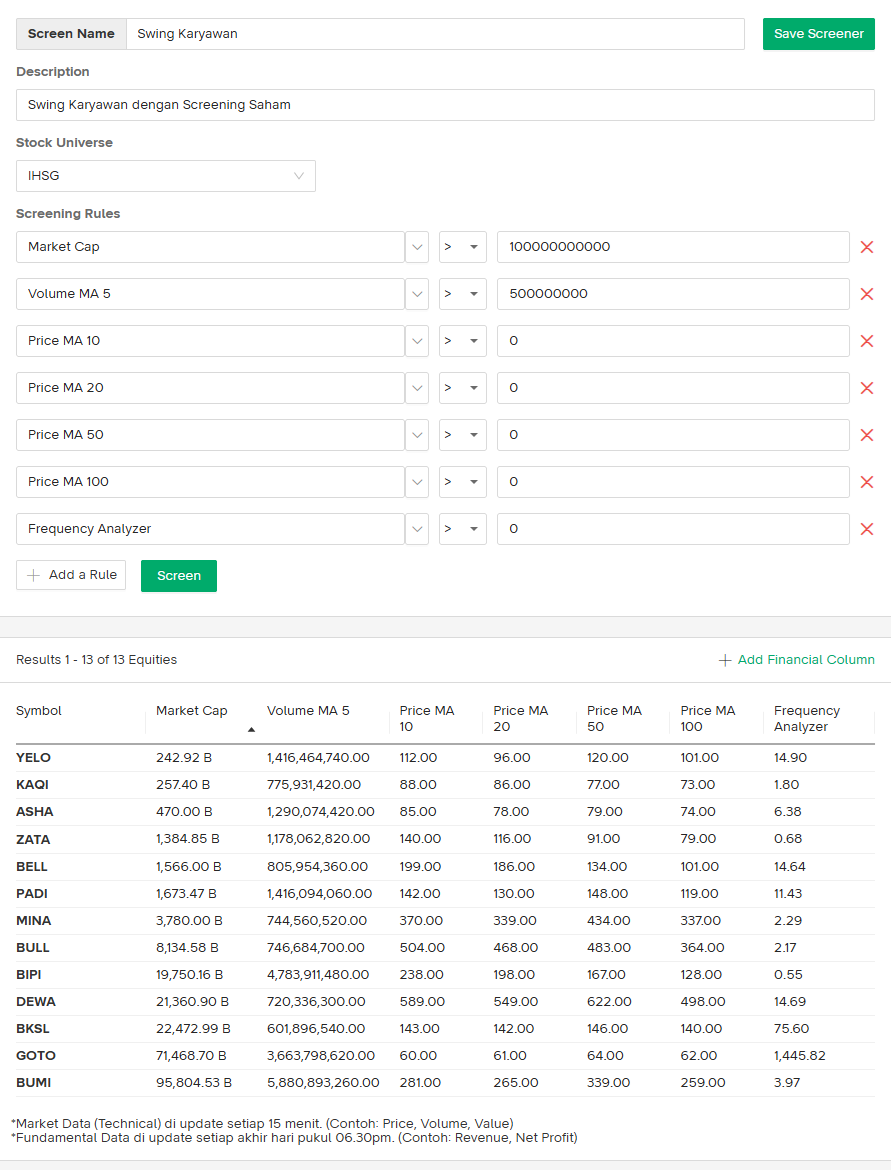Click the Save Screener button
This screenshot has height=1170, width=891.
(818, 34)
